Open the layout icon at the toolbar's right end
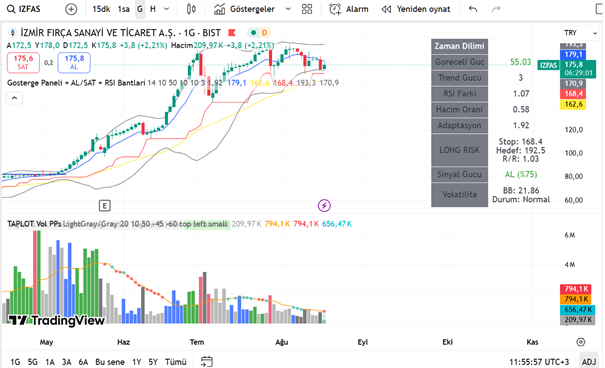 pyautogui.click(x=599, y=9)
